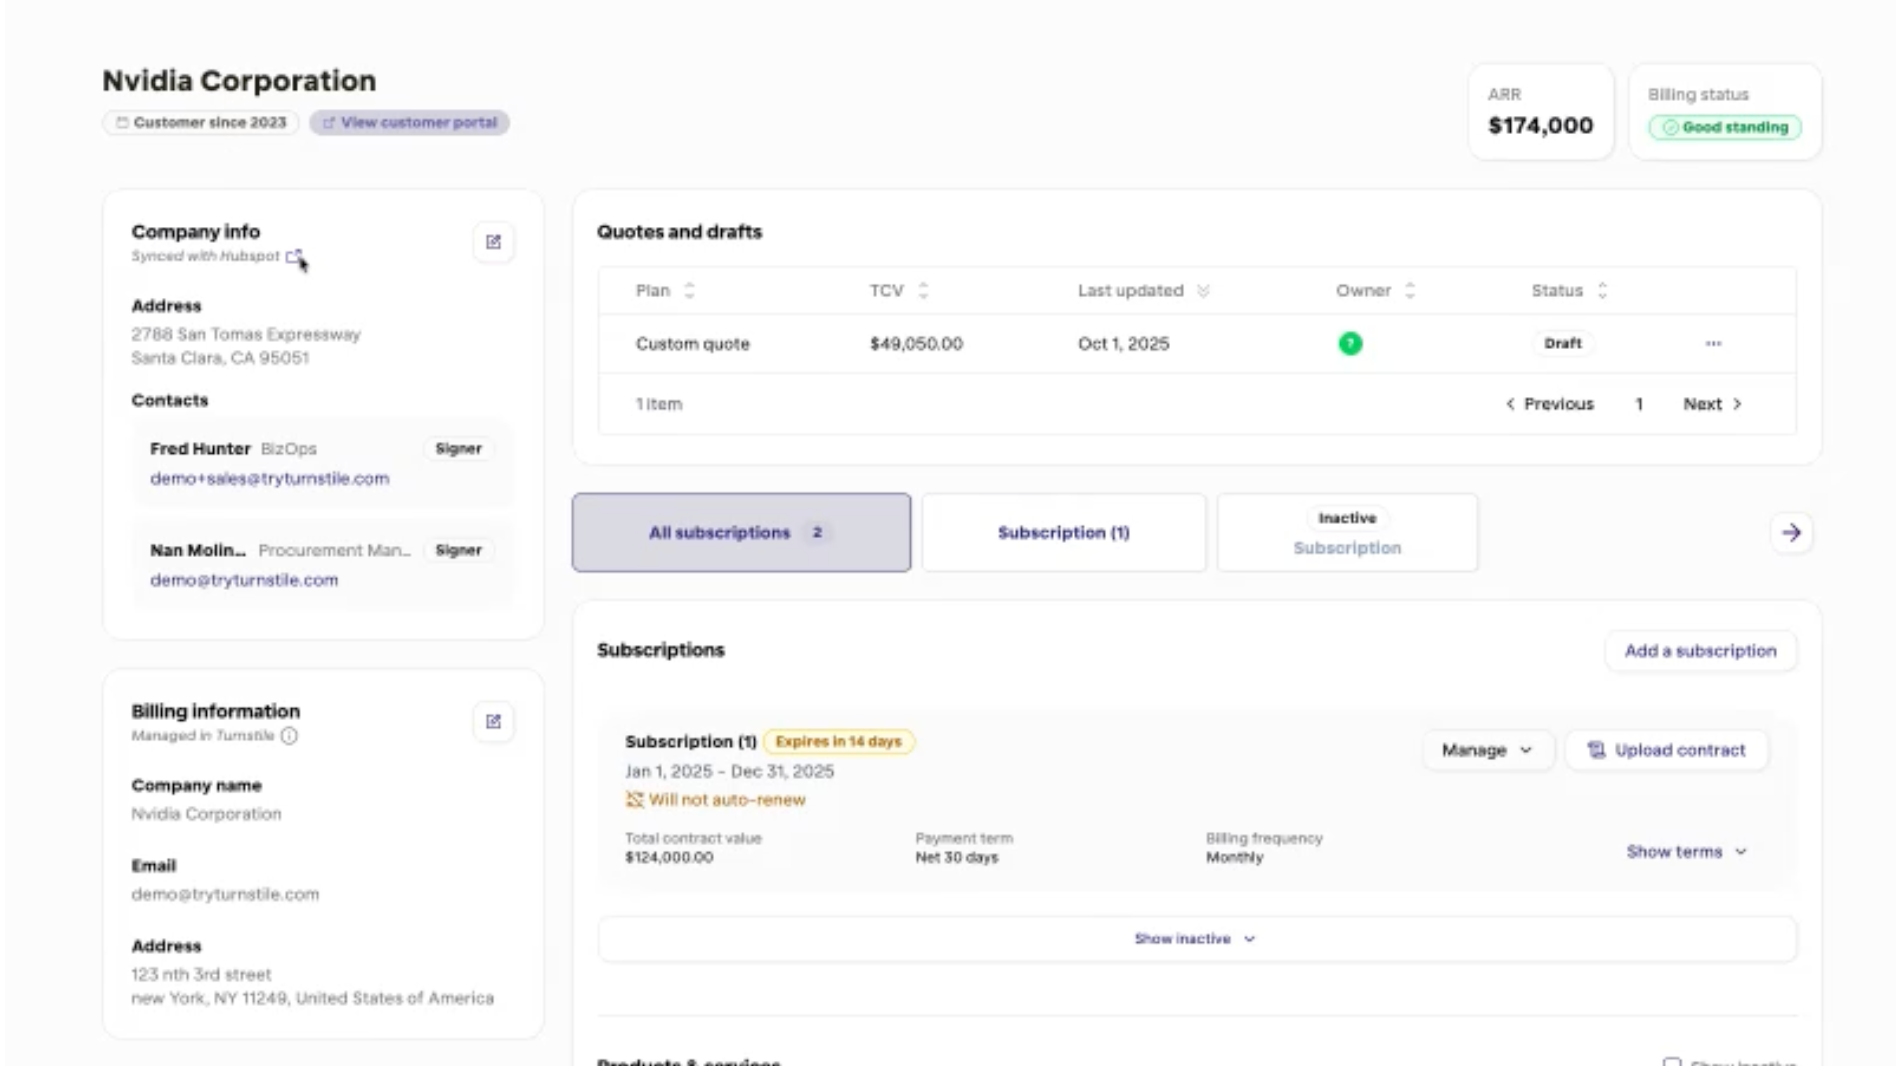Click the Net 30 days payment term
The image size is (1896, 1066).
click(x=956, y=858)
